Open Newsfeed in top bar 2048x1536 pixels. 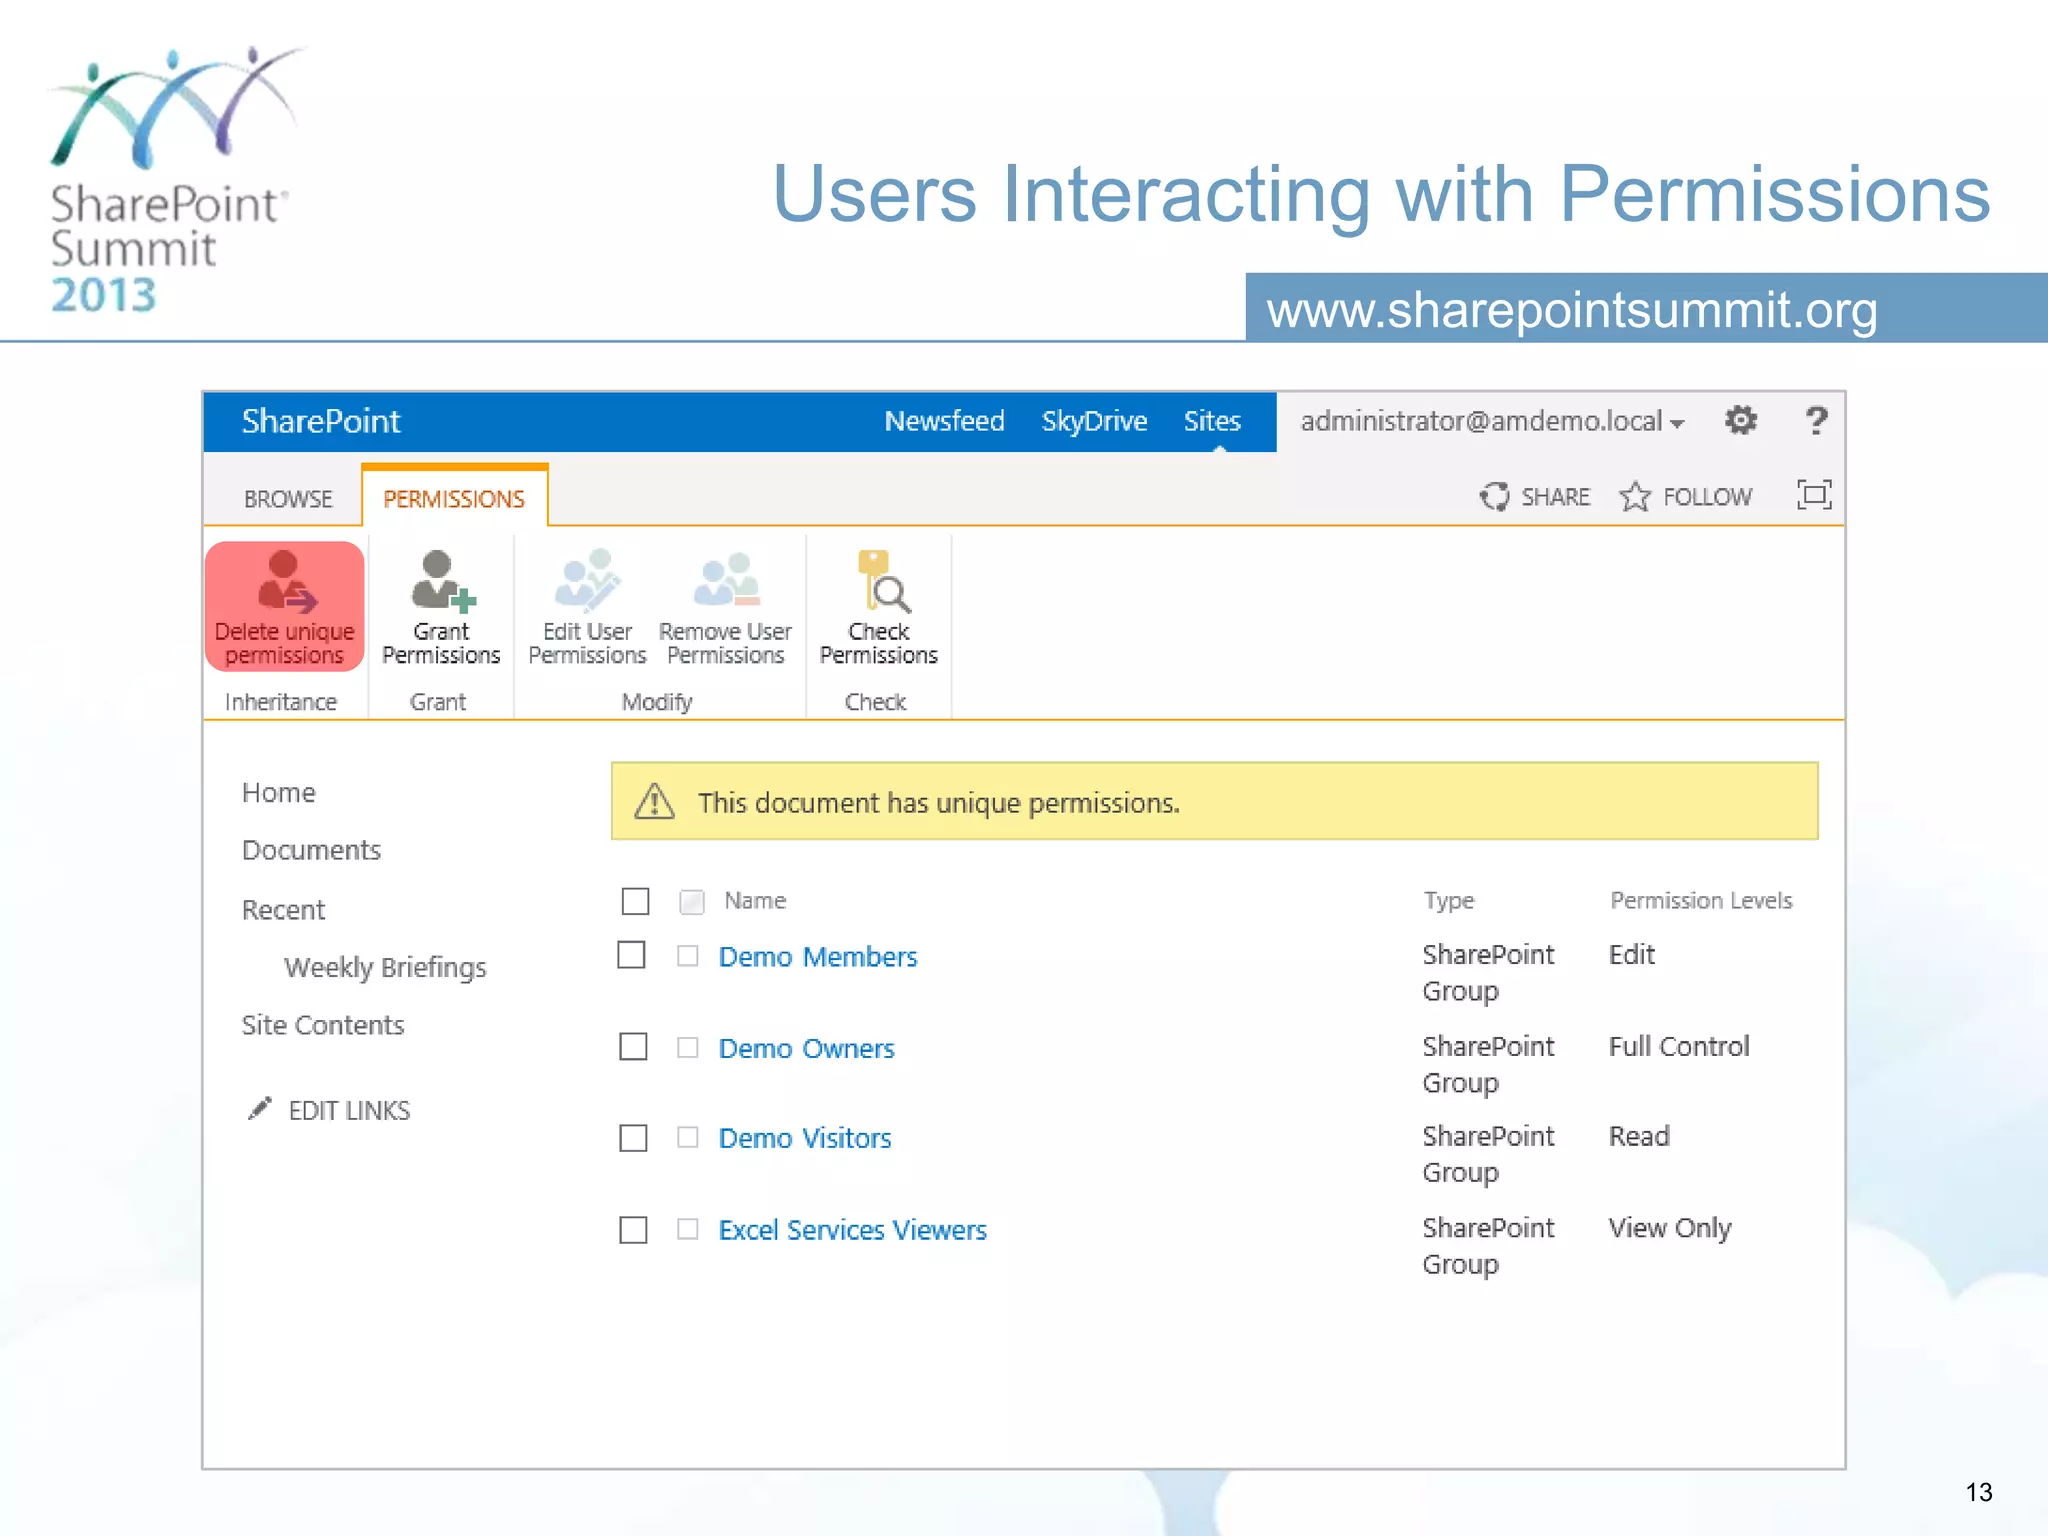point(944,421)
